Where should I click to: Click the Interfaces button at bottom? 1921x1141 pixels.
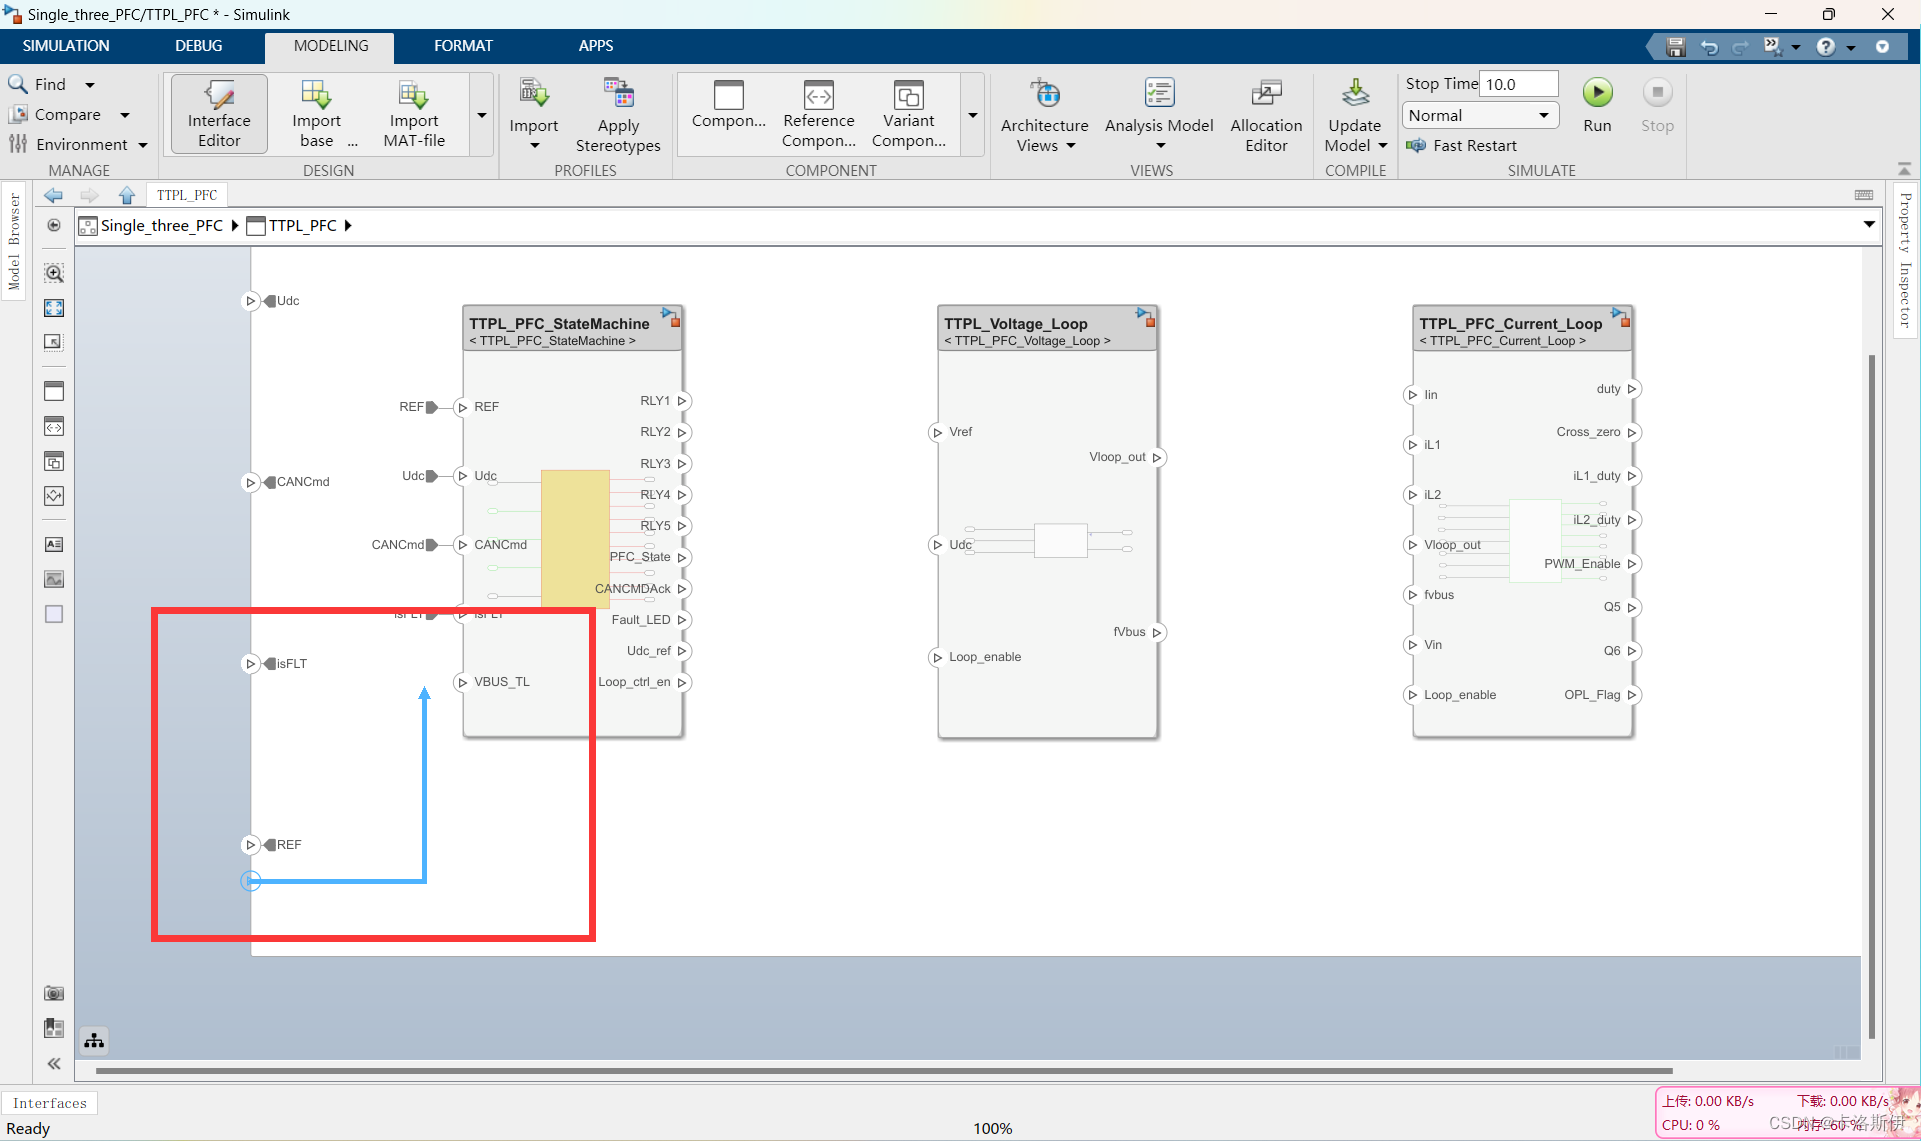[50, 1103]
